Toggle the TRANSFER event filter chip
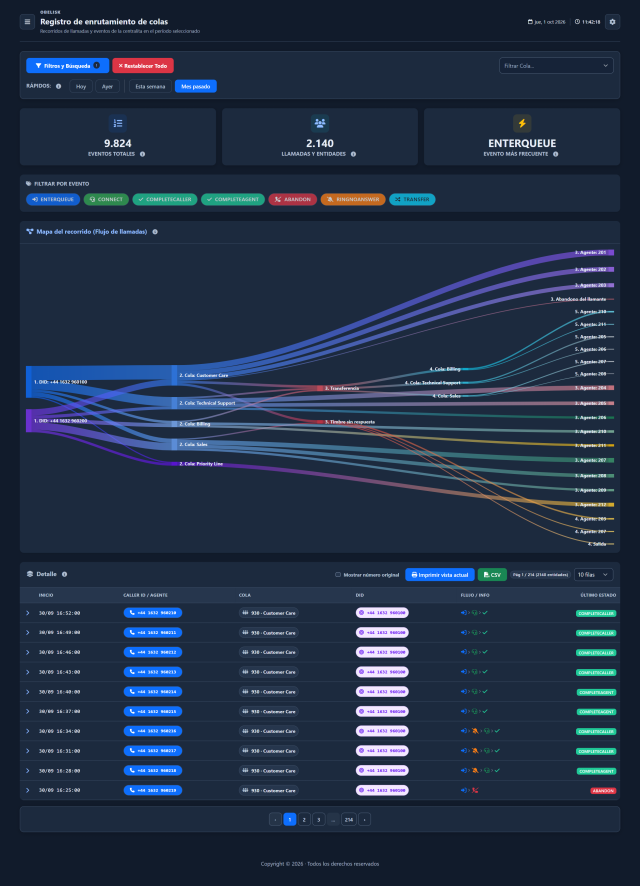Viewport: 640px width, 886px height. (412, 199)
